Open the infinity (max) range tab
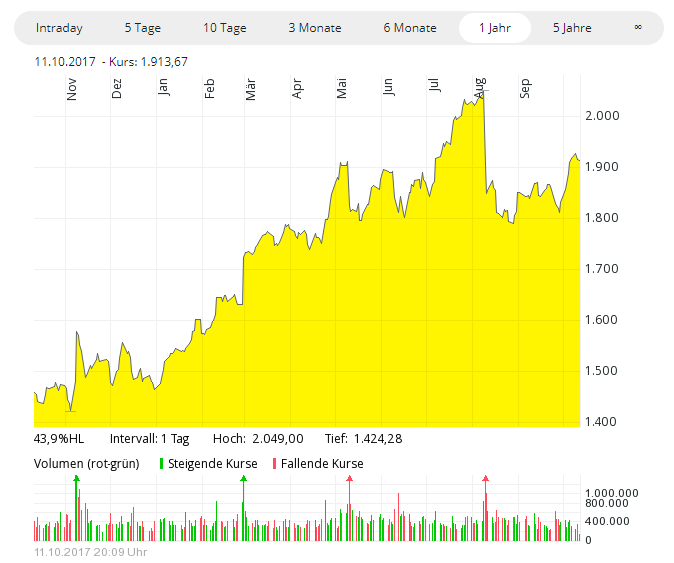This screenshot has height=563, width=674. [638, 28]
